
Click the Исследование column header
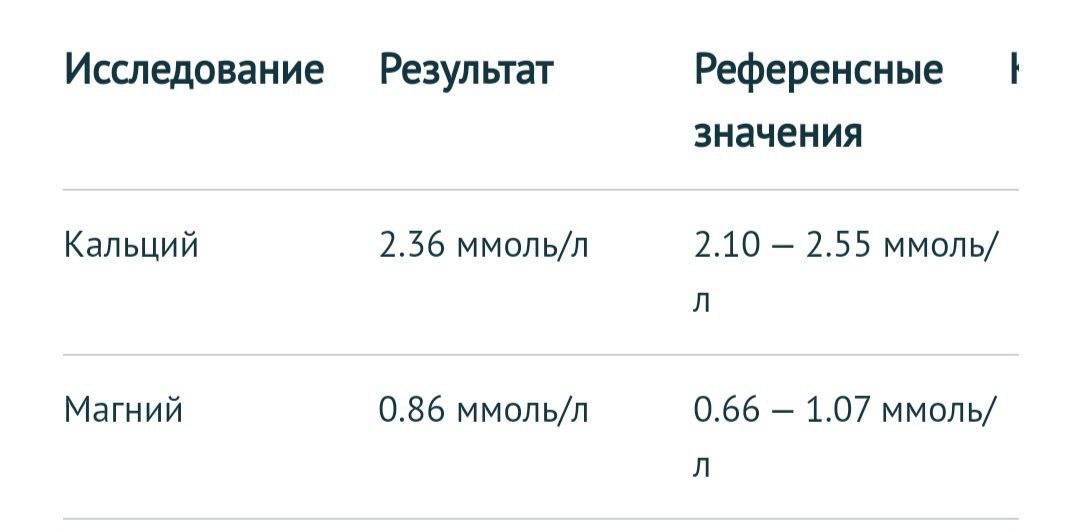click(x=194, y=70)
